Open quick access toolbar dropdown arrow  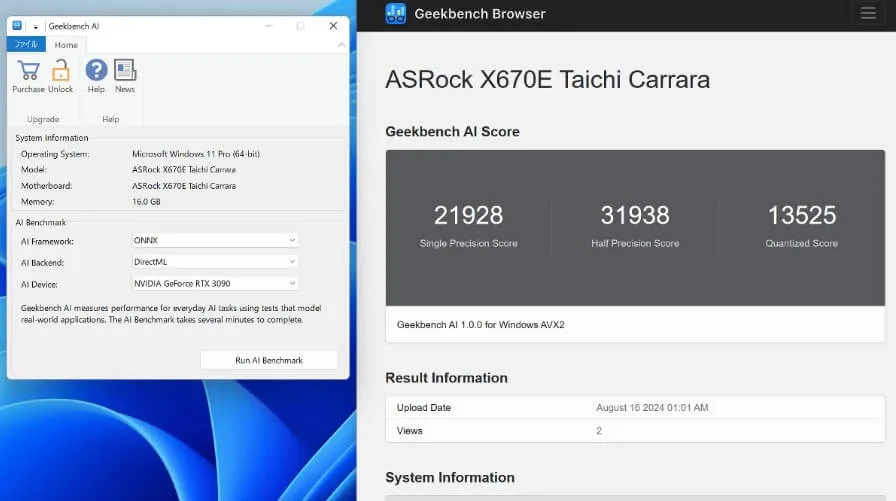[35, 27]
